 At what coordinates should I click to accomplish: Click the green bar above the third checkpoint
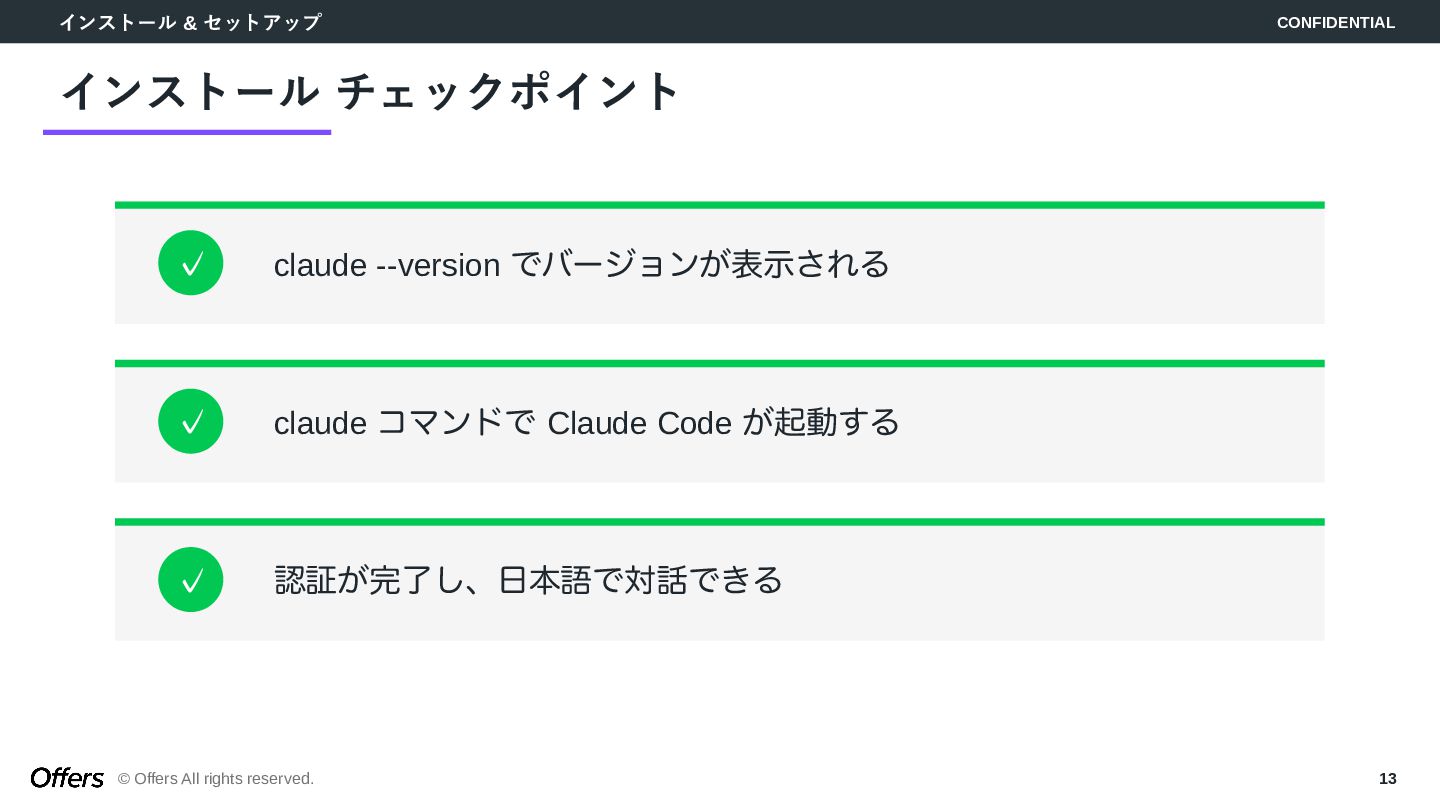(719, 522)
